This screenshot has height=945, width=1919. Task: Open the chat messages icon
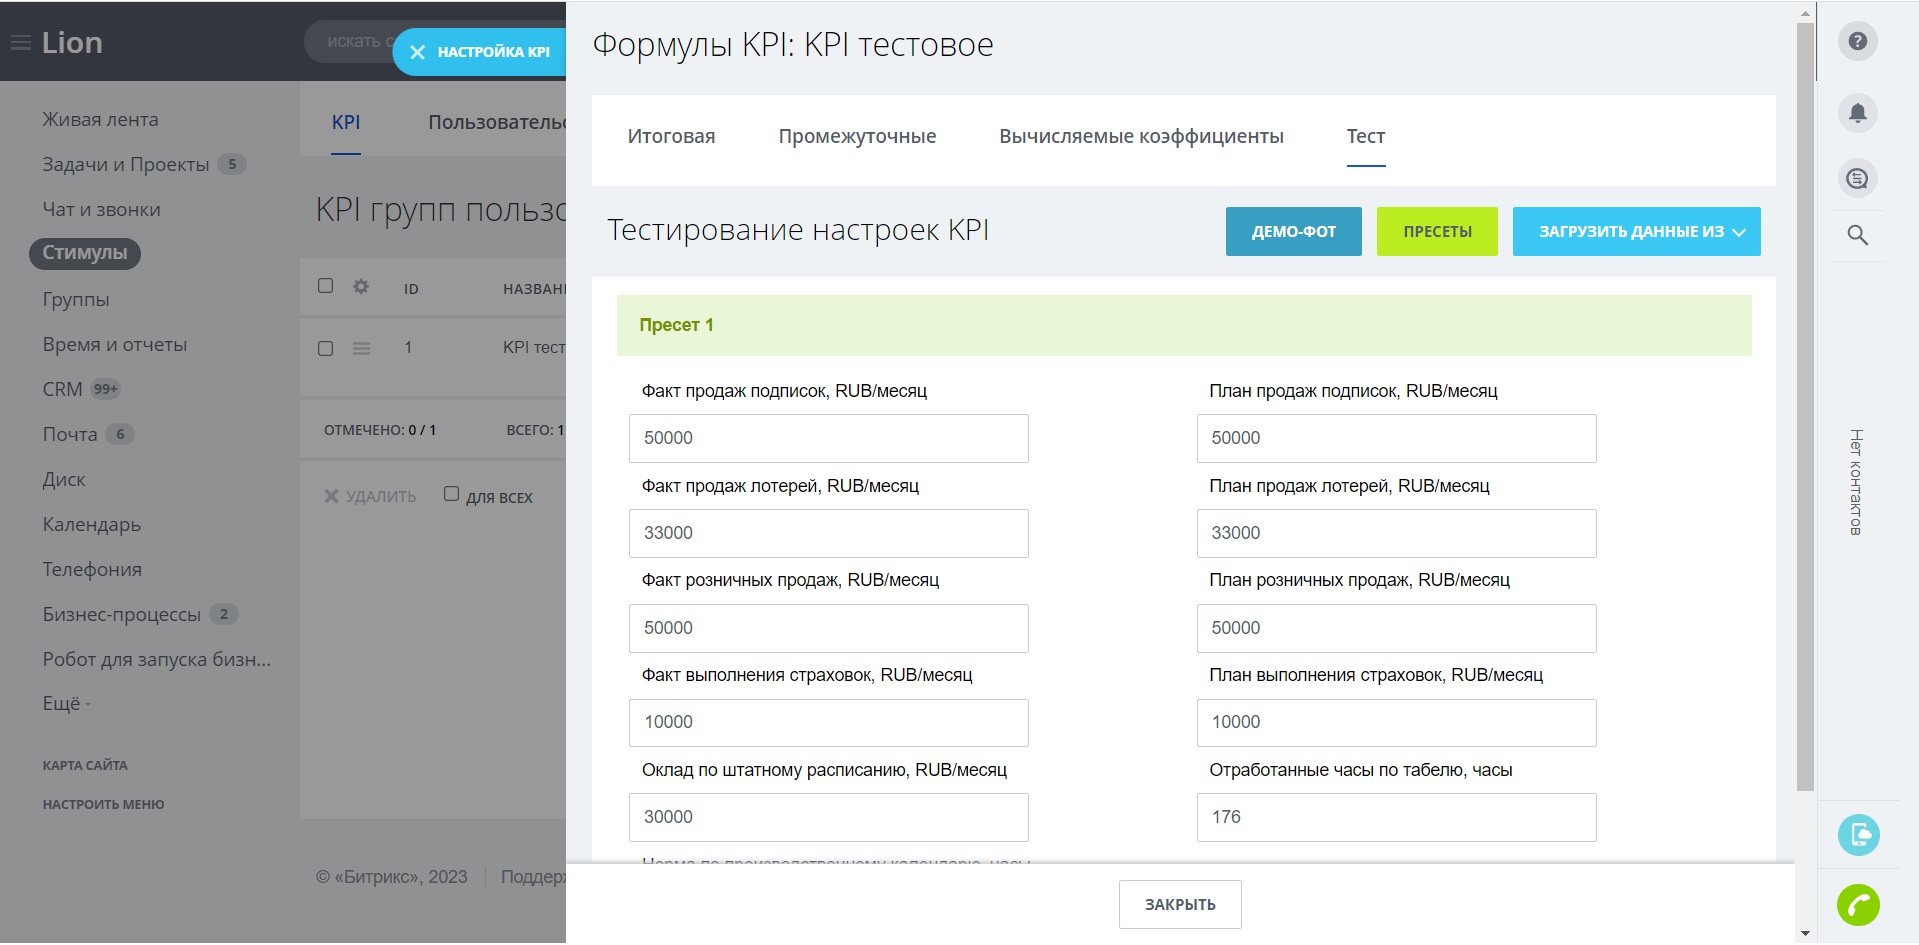(x=1857, y=179)
